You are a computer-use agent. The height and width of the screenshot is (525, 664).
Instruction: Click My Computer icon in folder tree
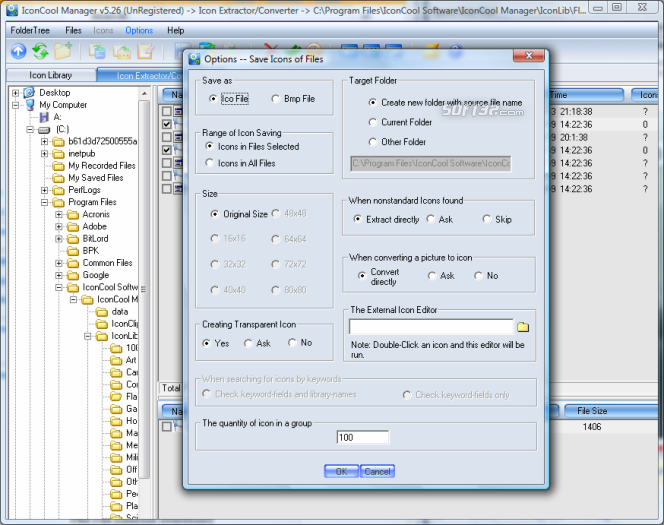30,105
